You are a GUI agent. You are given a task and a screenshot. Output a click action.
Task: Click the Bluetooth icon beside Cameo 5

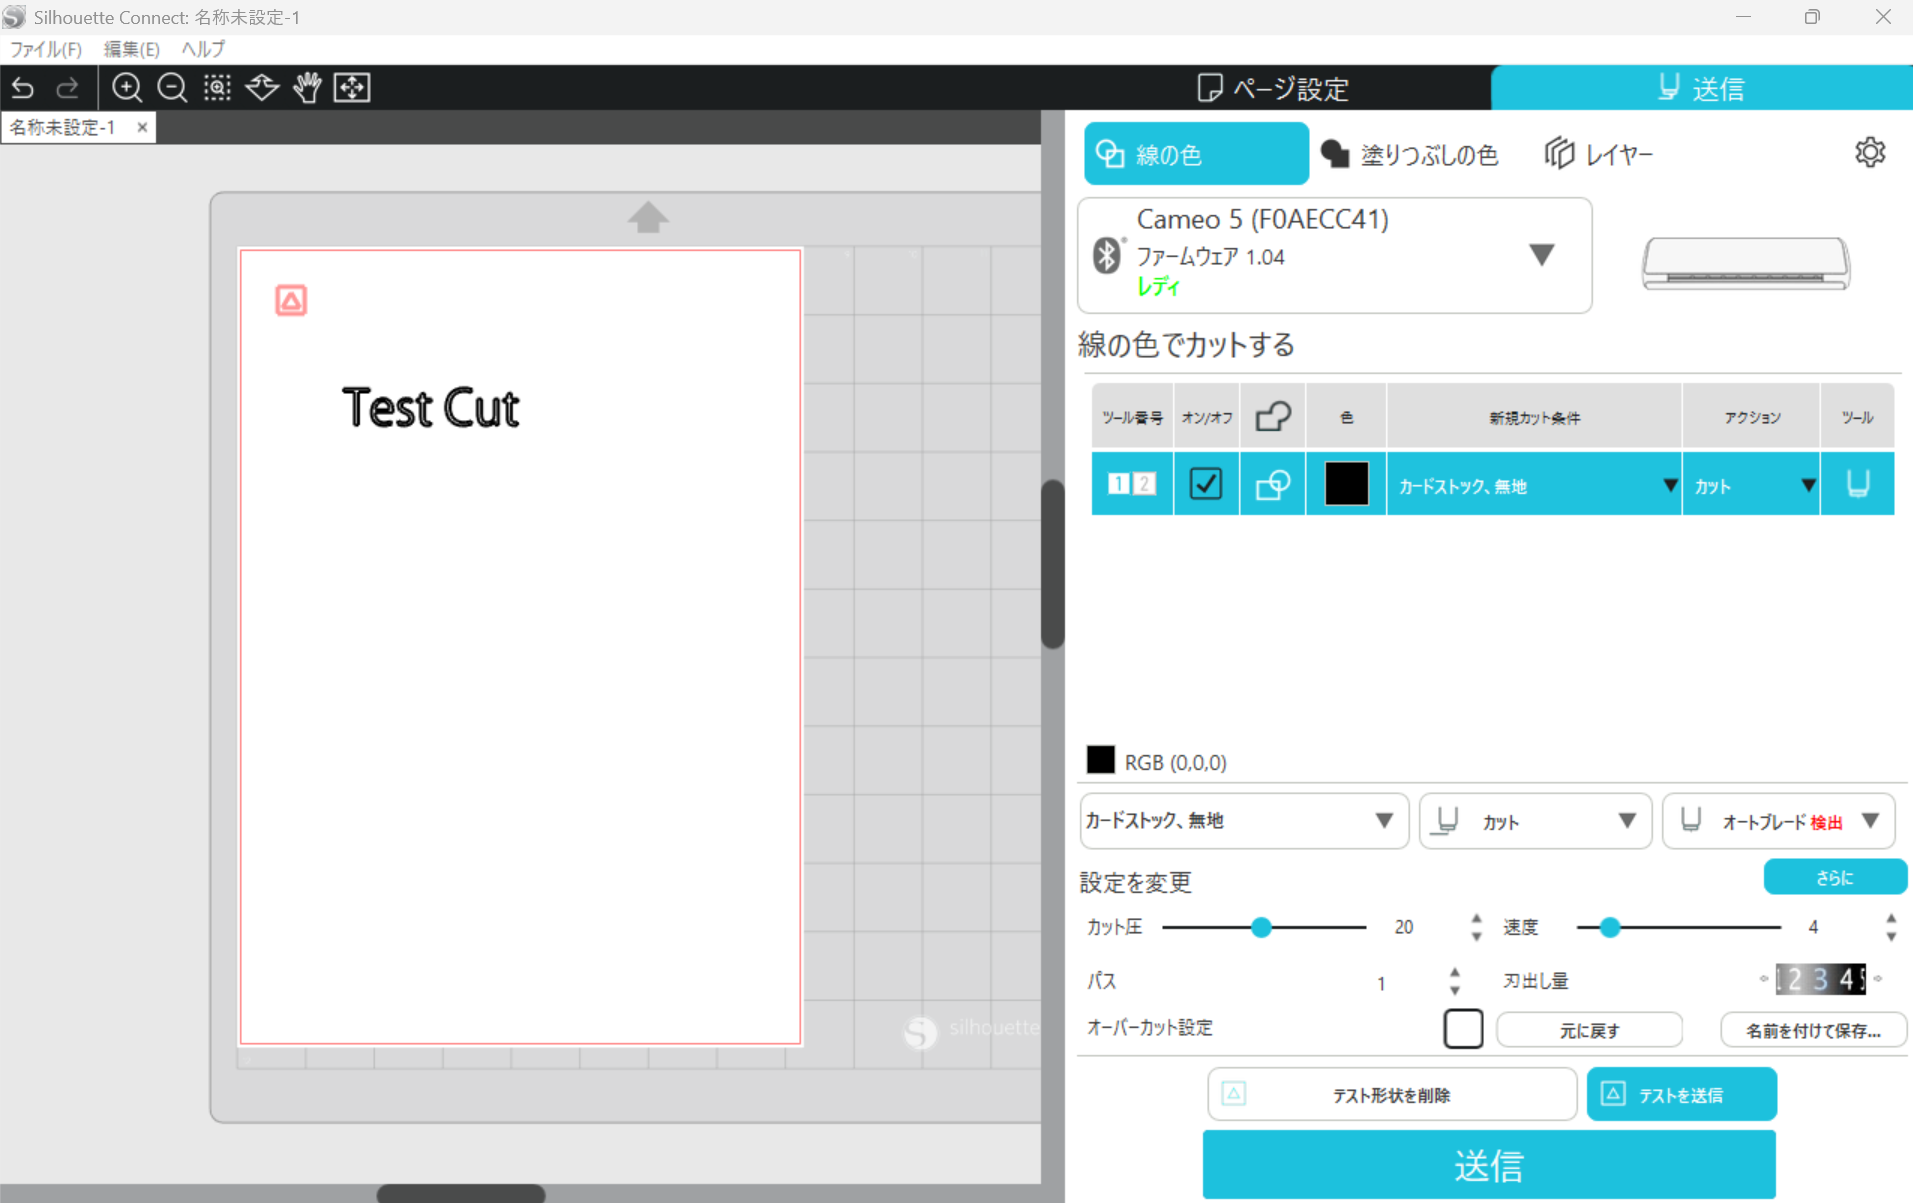(x=1106, y=255)
